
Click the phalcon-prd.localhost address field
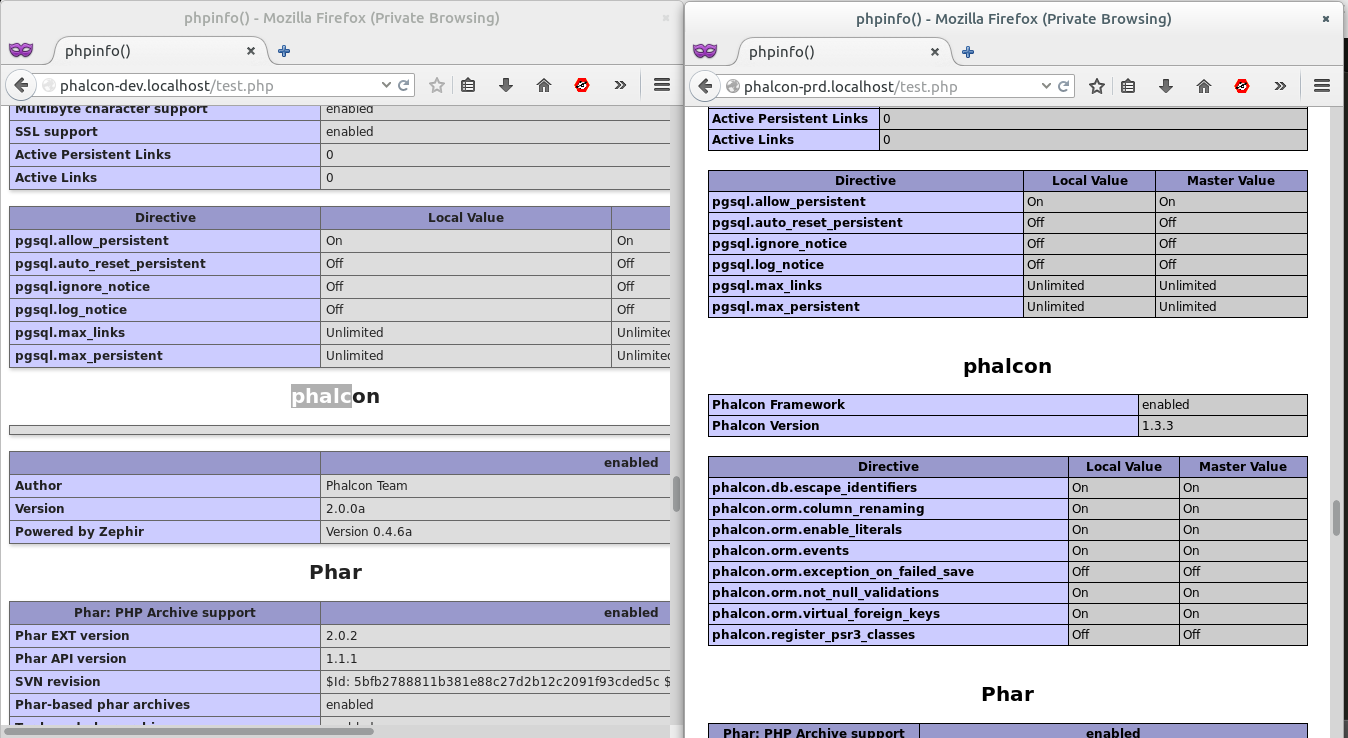point(890,86)
